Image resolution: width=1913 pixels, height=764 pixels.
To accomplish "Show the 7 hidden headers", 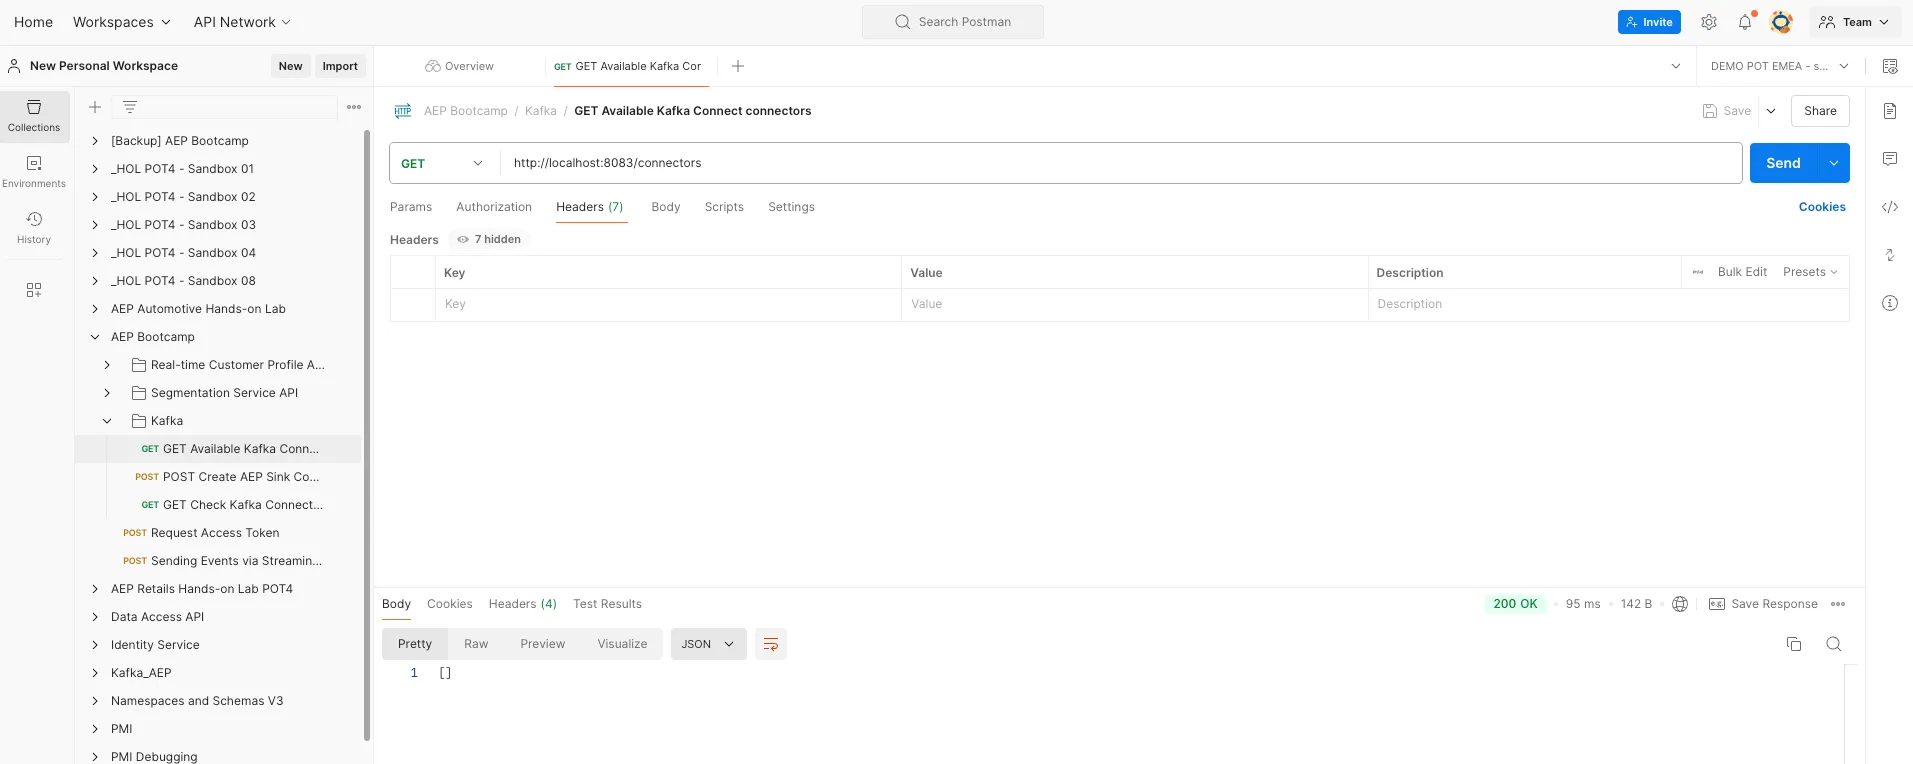I will point(490,239).
